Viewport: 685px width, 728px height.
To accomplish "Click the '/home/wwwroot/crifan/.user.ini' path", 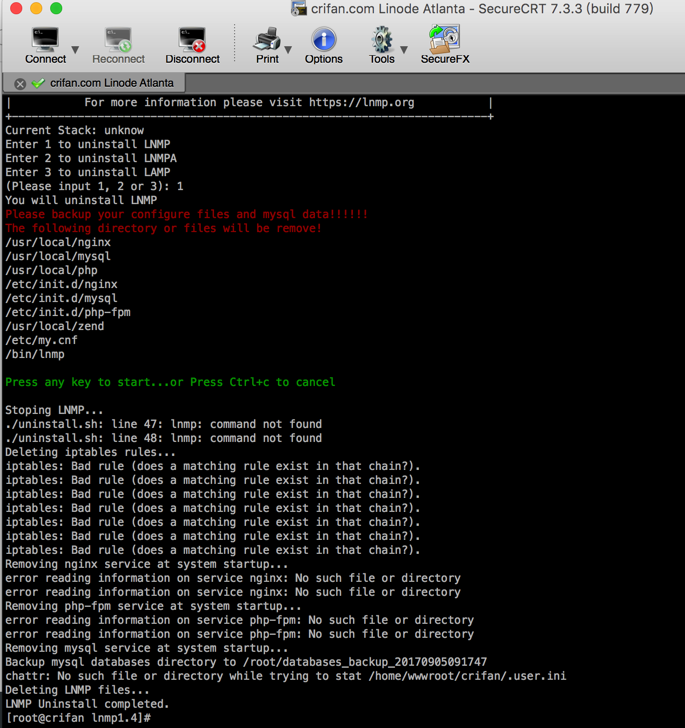I will (x=468, y=676).
